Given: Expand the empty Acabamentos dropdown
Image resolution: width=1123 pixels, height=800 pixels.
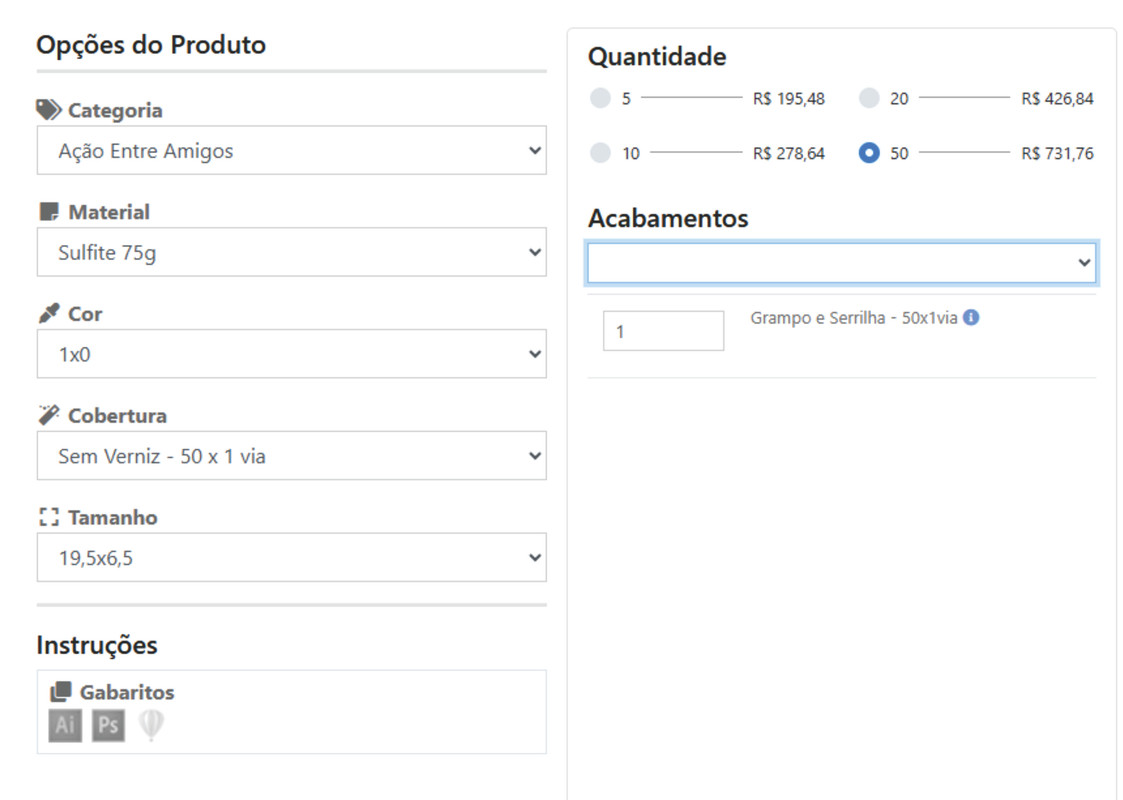Looking at the screenshot, I should point(841,263).
